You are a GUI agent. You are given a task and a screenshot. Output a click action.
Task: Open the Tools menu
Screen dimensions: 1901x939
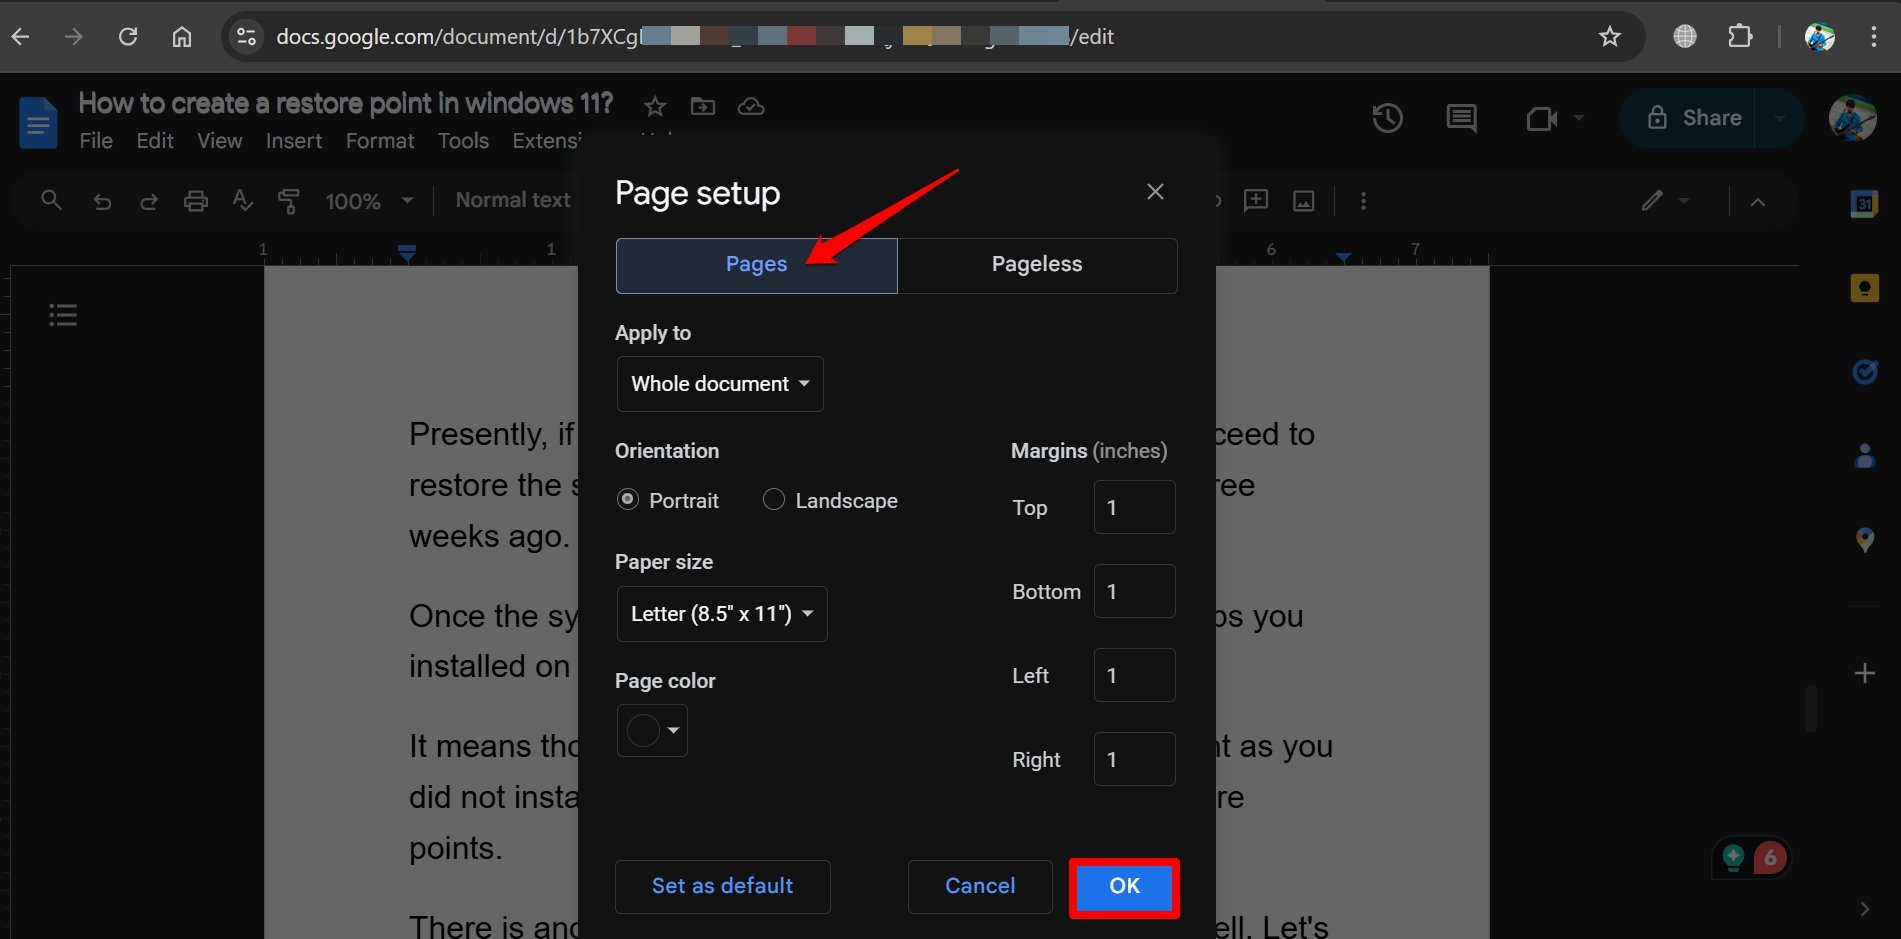463,141
